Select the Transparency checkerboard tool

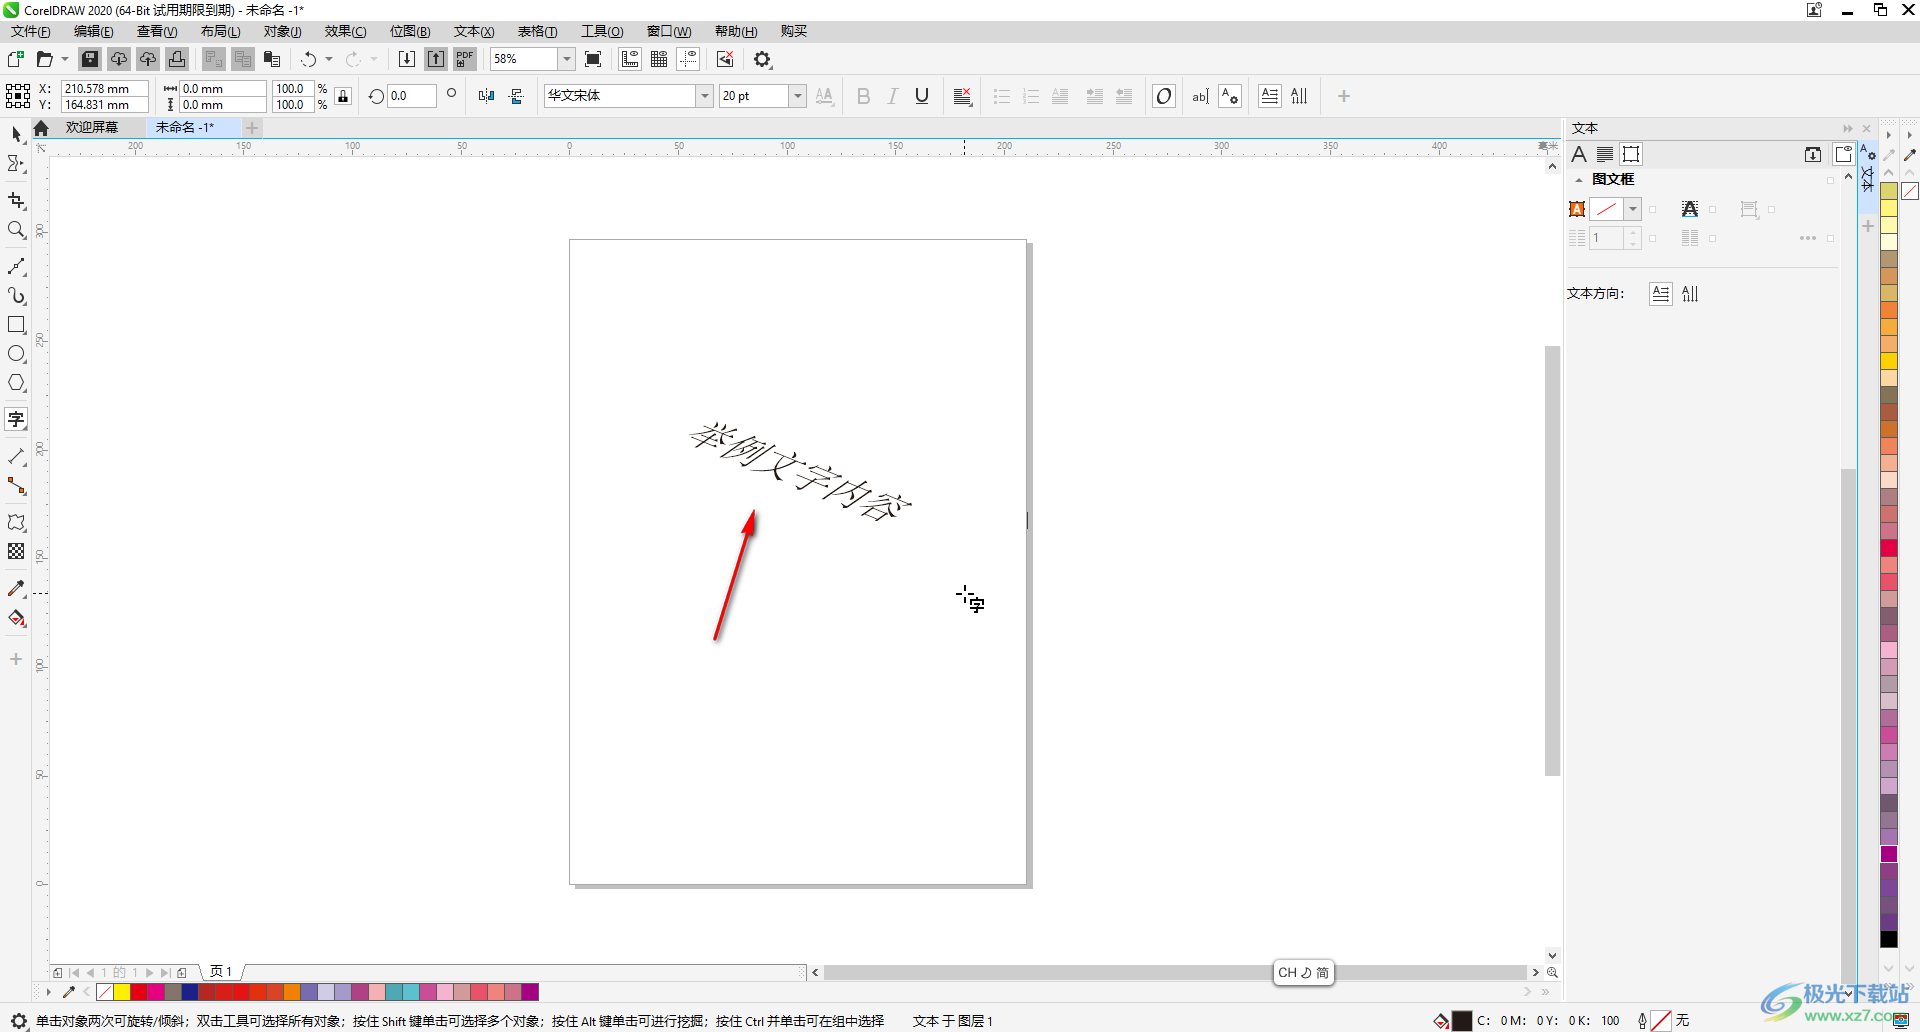click(x=16, y=552)
